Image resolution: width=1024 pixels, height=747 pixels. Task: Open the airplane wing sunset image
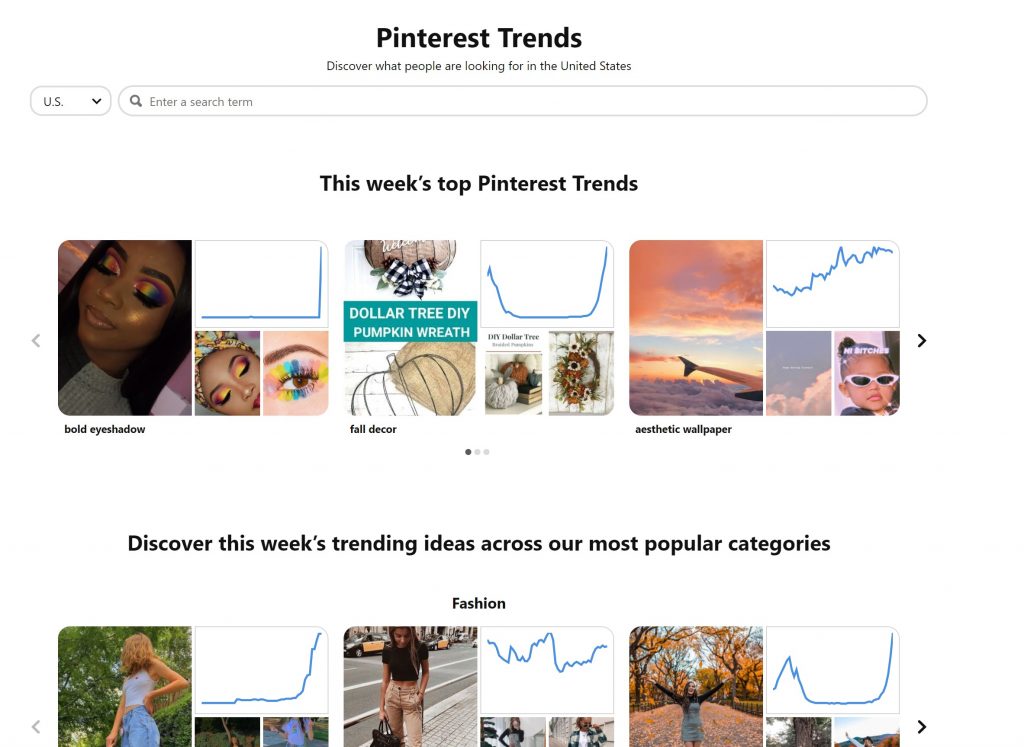click(696, 328)
